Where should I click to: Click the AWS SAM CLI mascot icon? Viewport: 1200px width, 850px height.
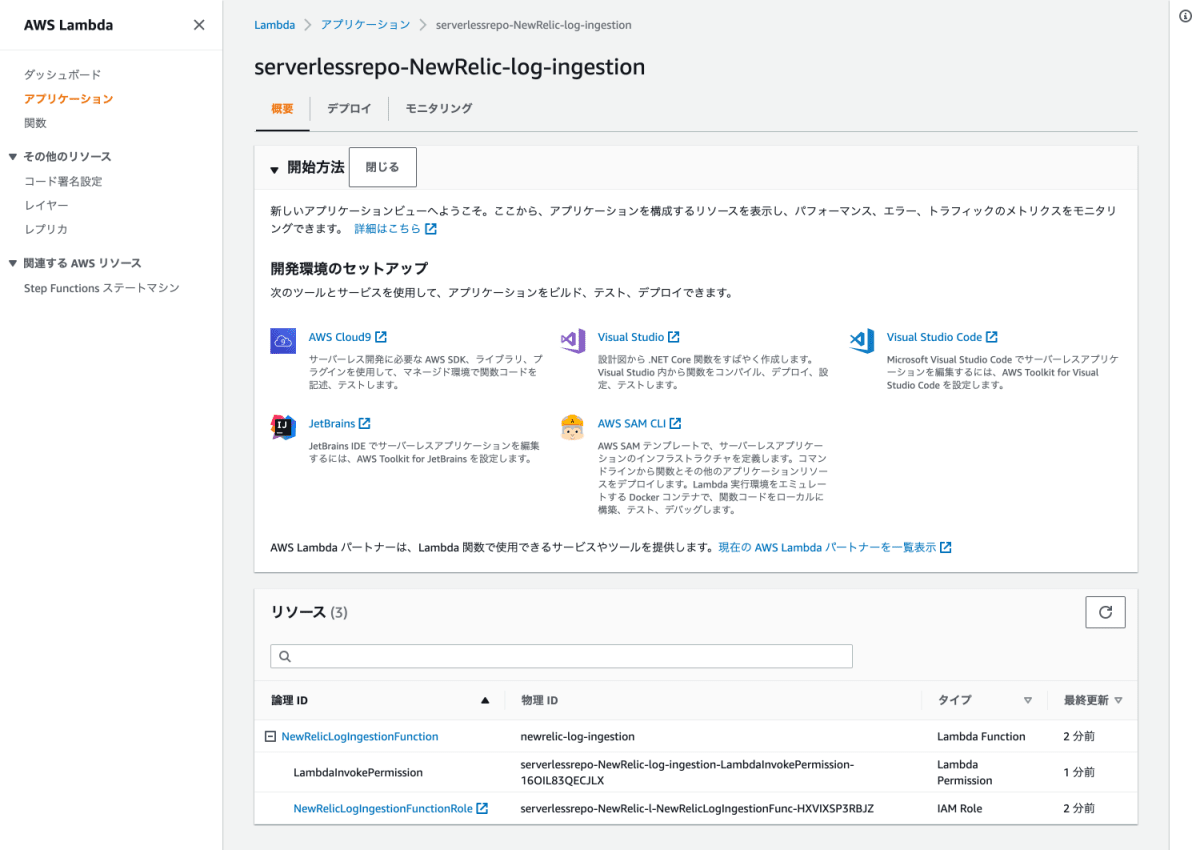(x=573, y=427)
